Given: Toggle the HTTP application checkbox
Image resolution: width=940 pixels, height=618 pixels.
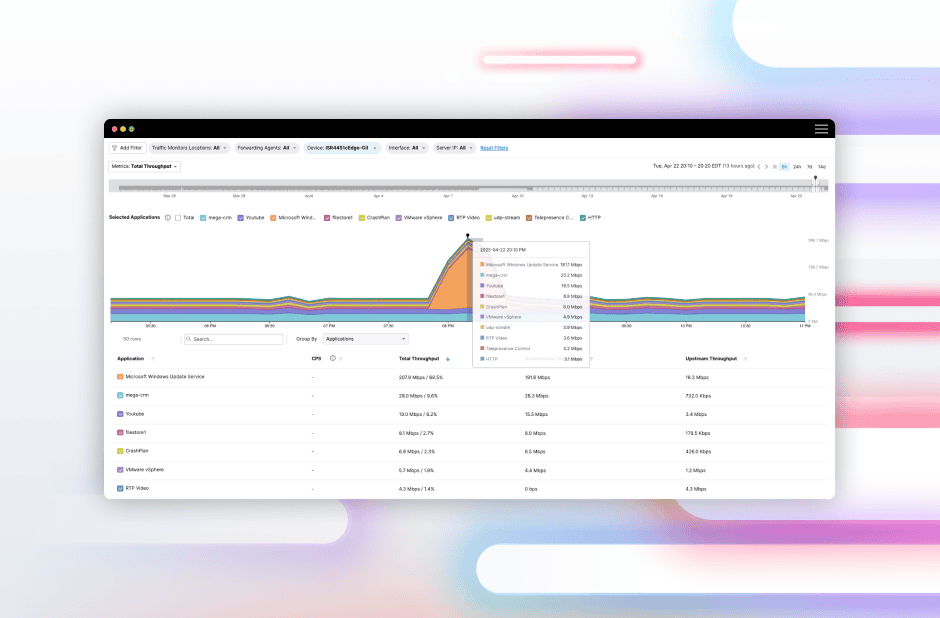Looking at the screenshot, I should (x=583, y=217).
